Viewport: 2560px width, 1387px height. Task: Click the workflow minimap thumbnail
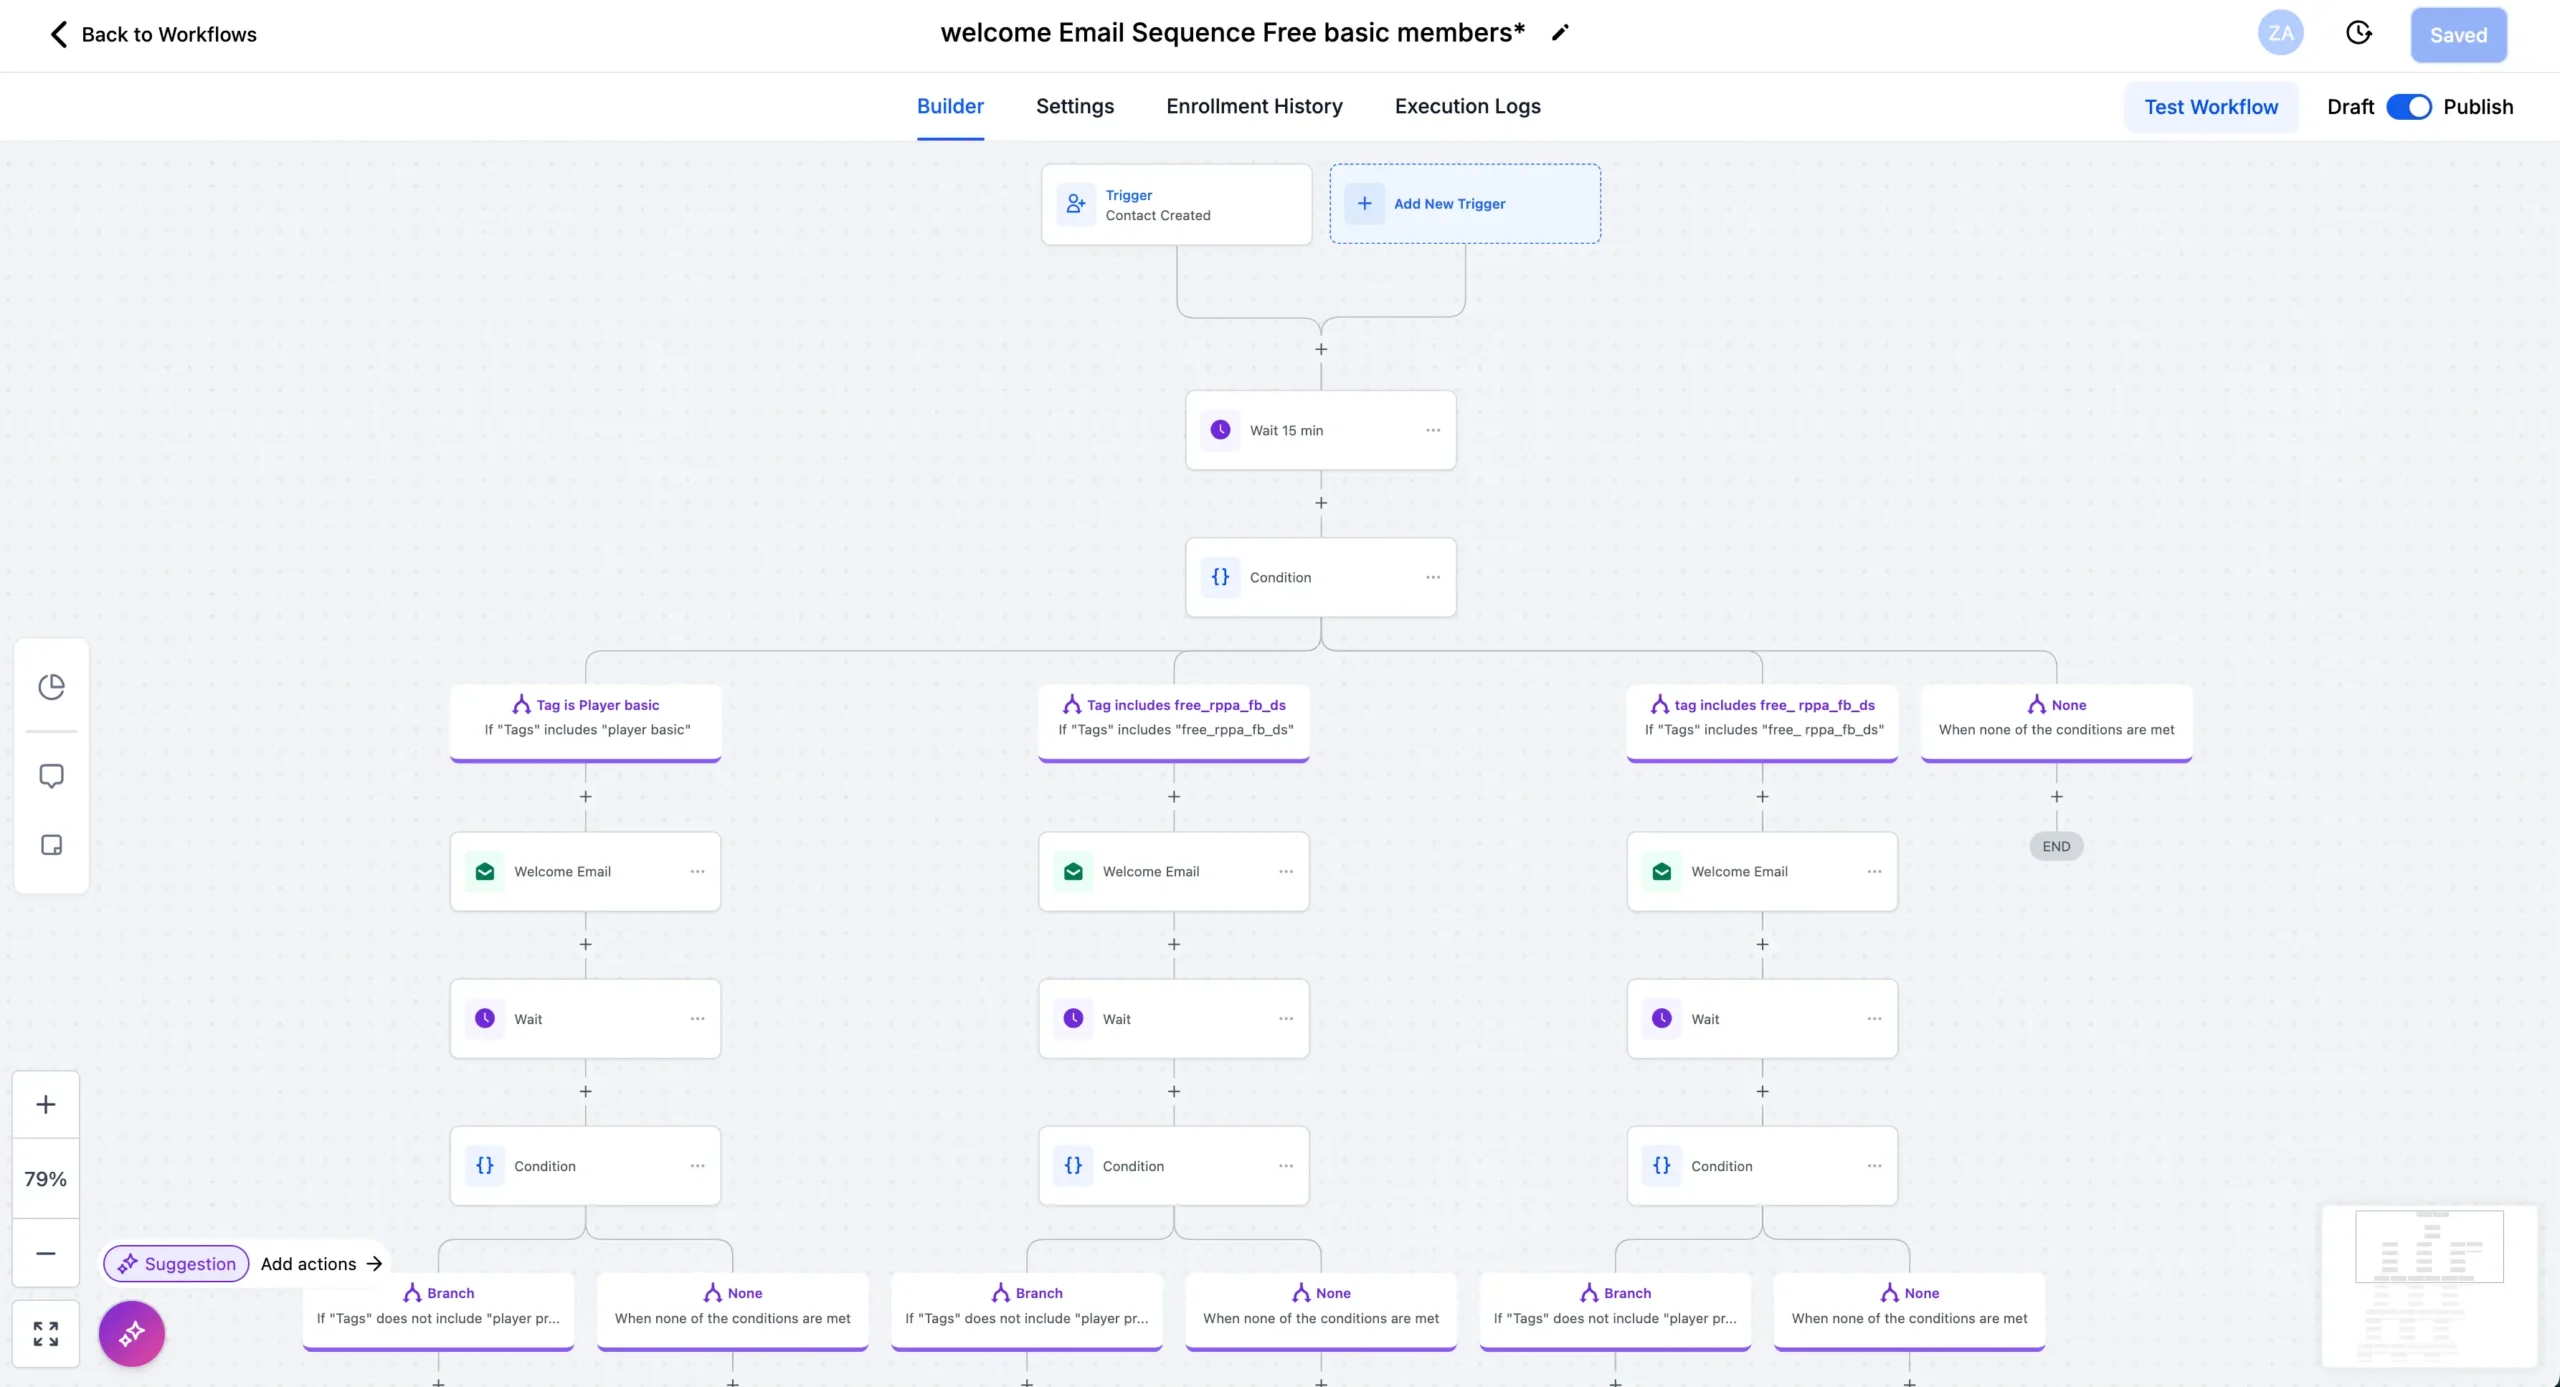click(x=2429, y=1285)
